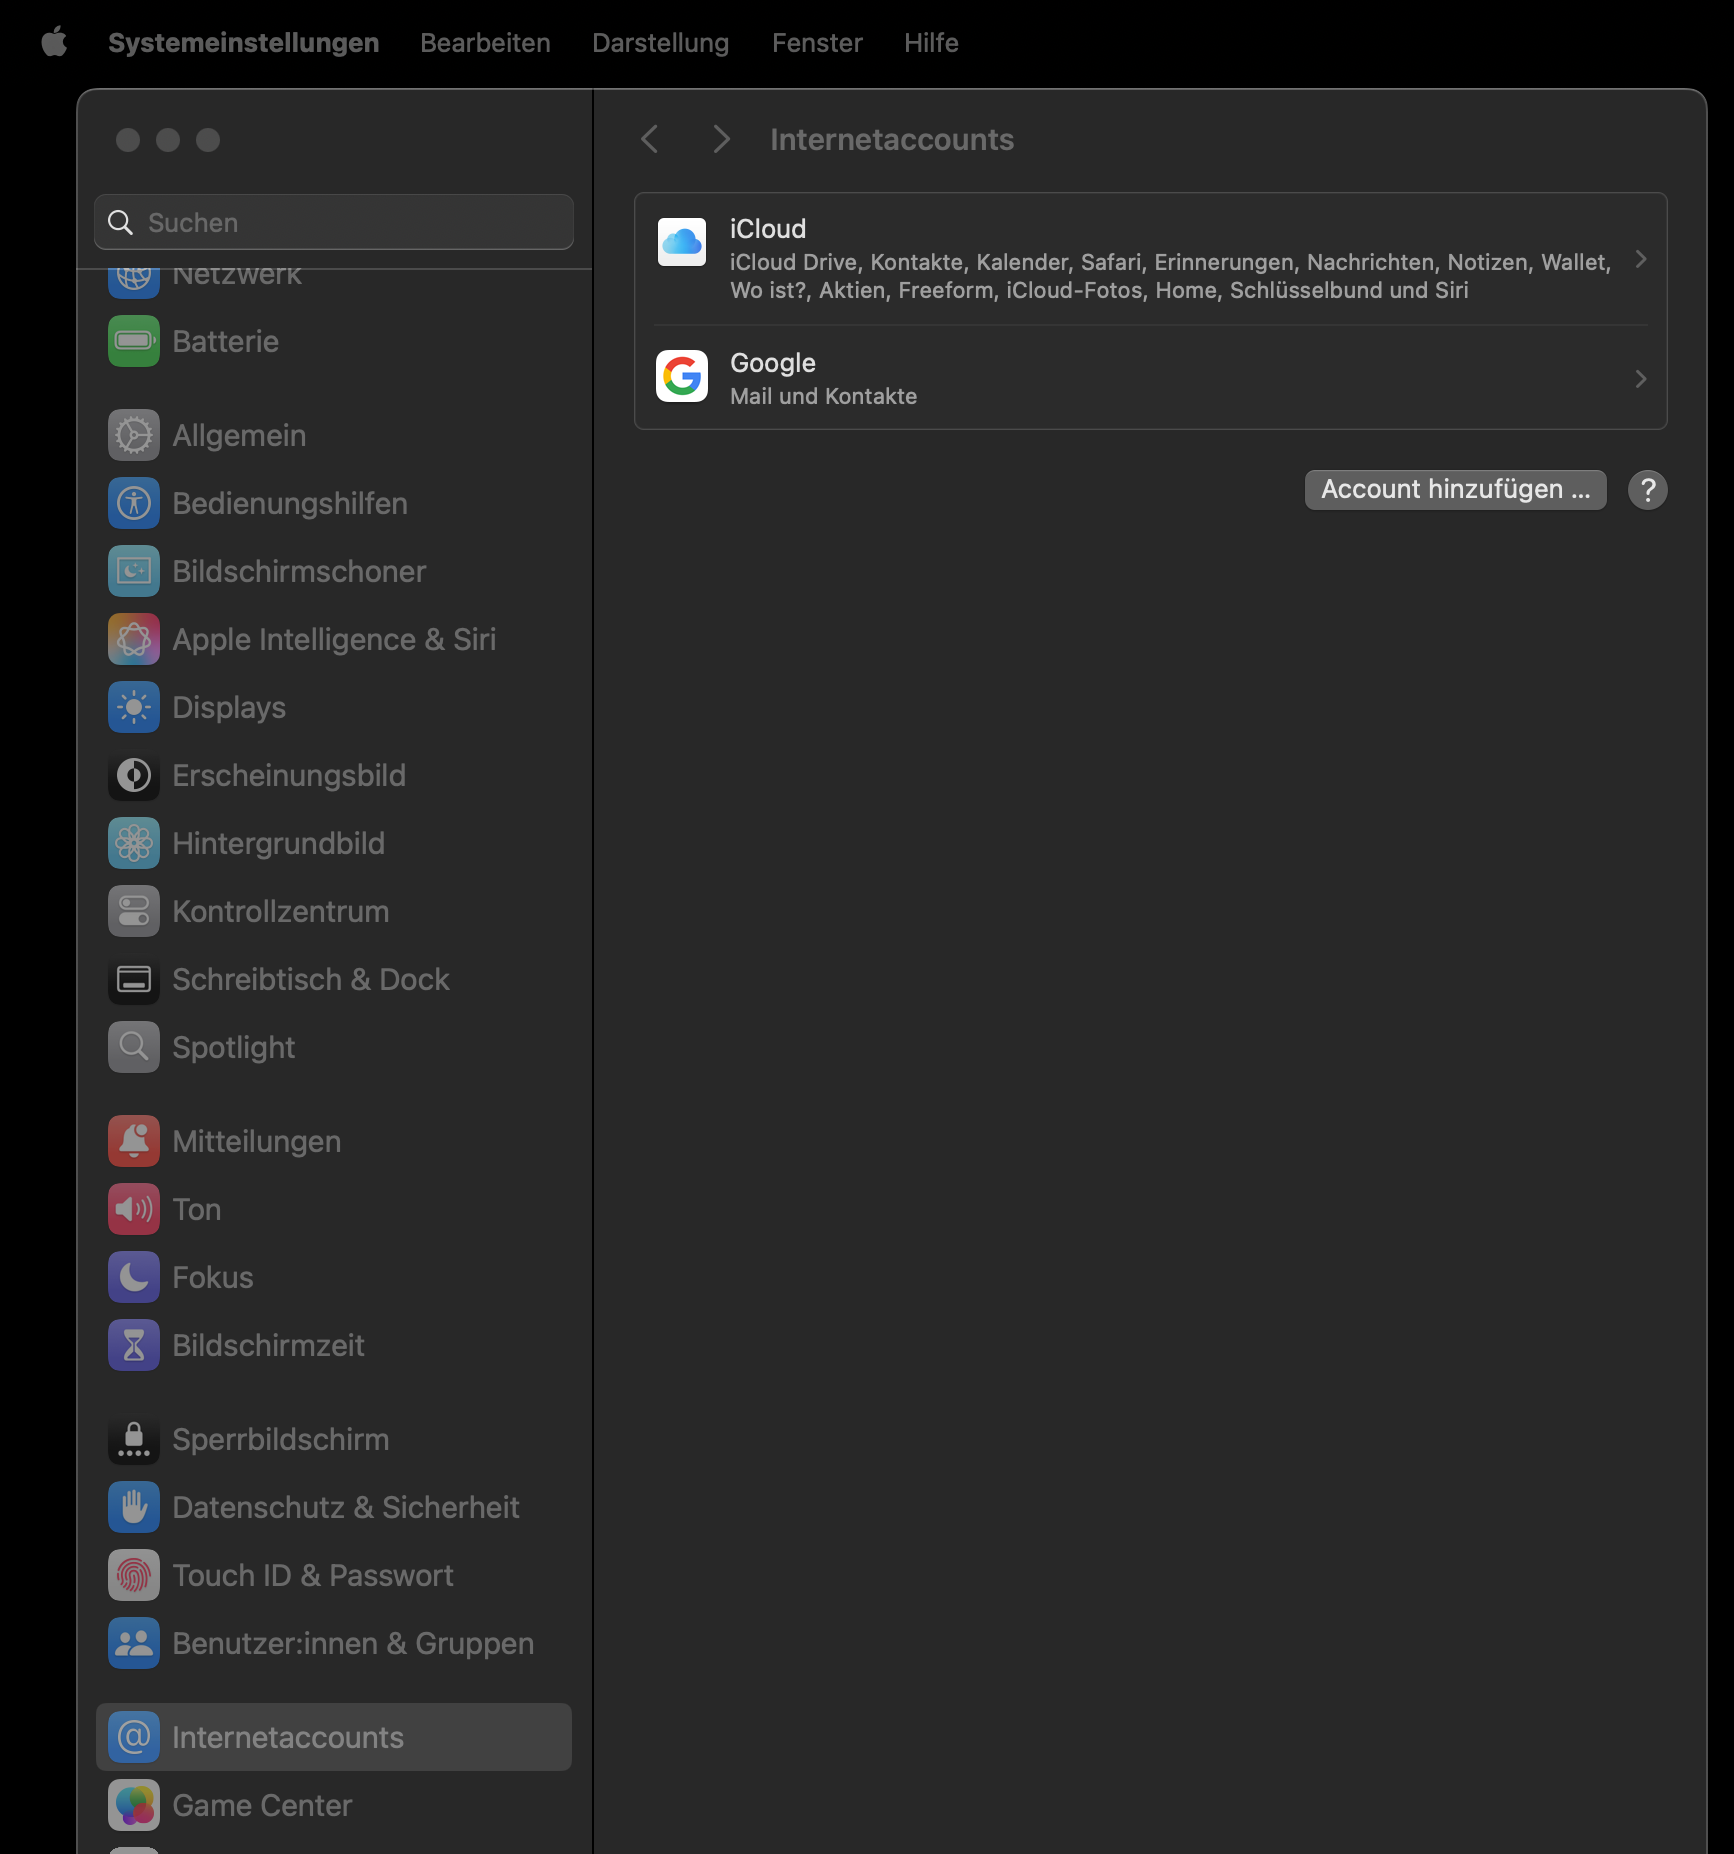Open the Bearbeiten menu

485,43
